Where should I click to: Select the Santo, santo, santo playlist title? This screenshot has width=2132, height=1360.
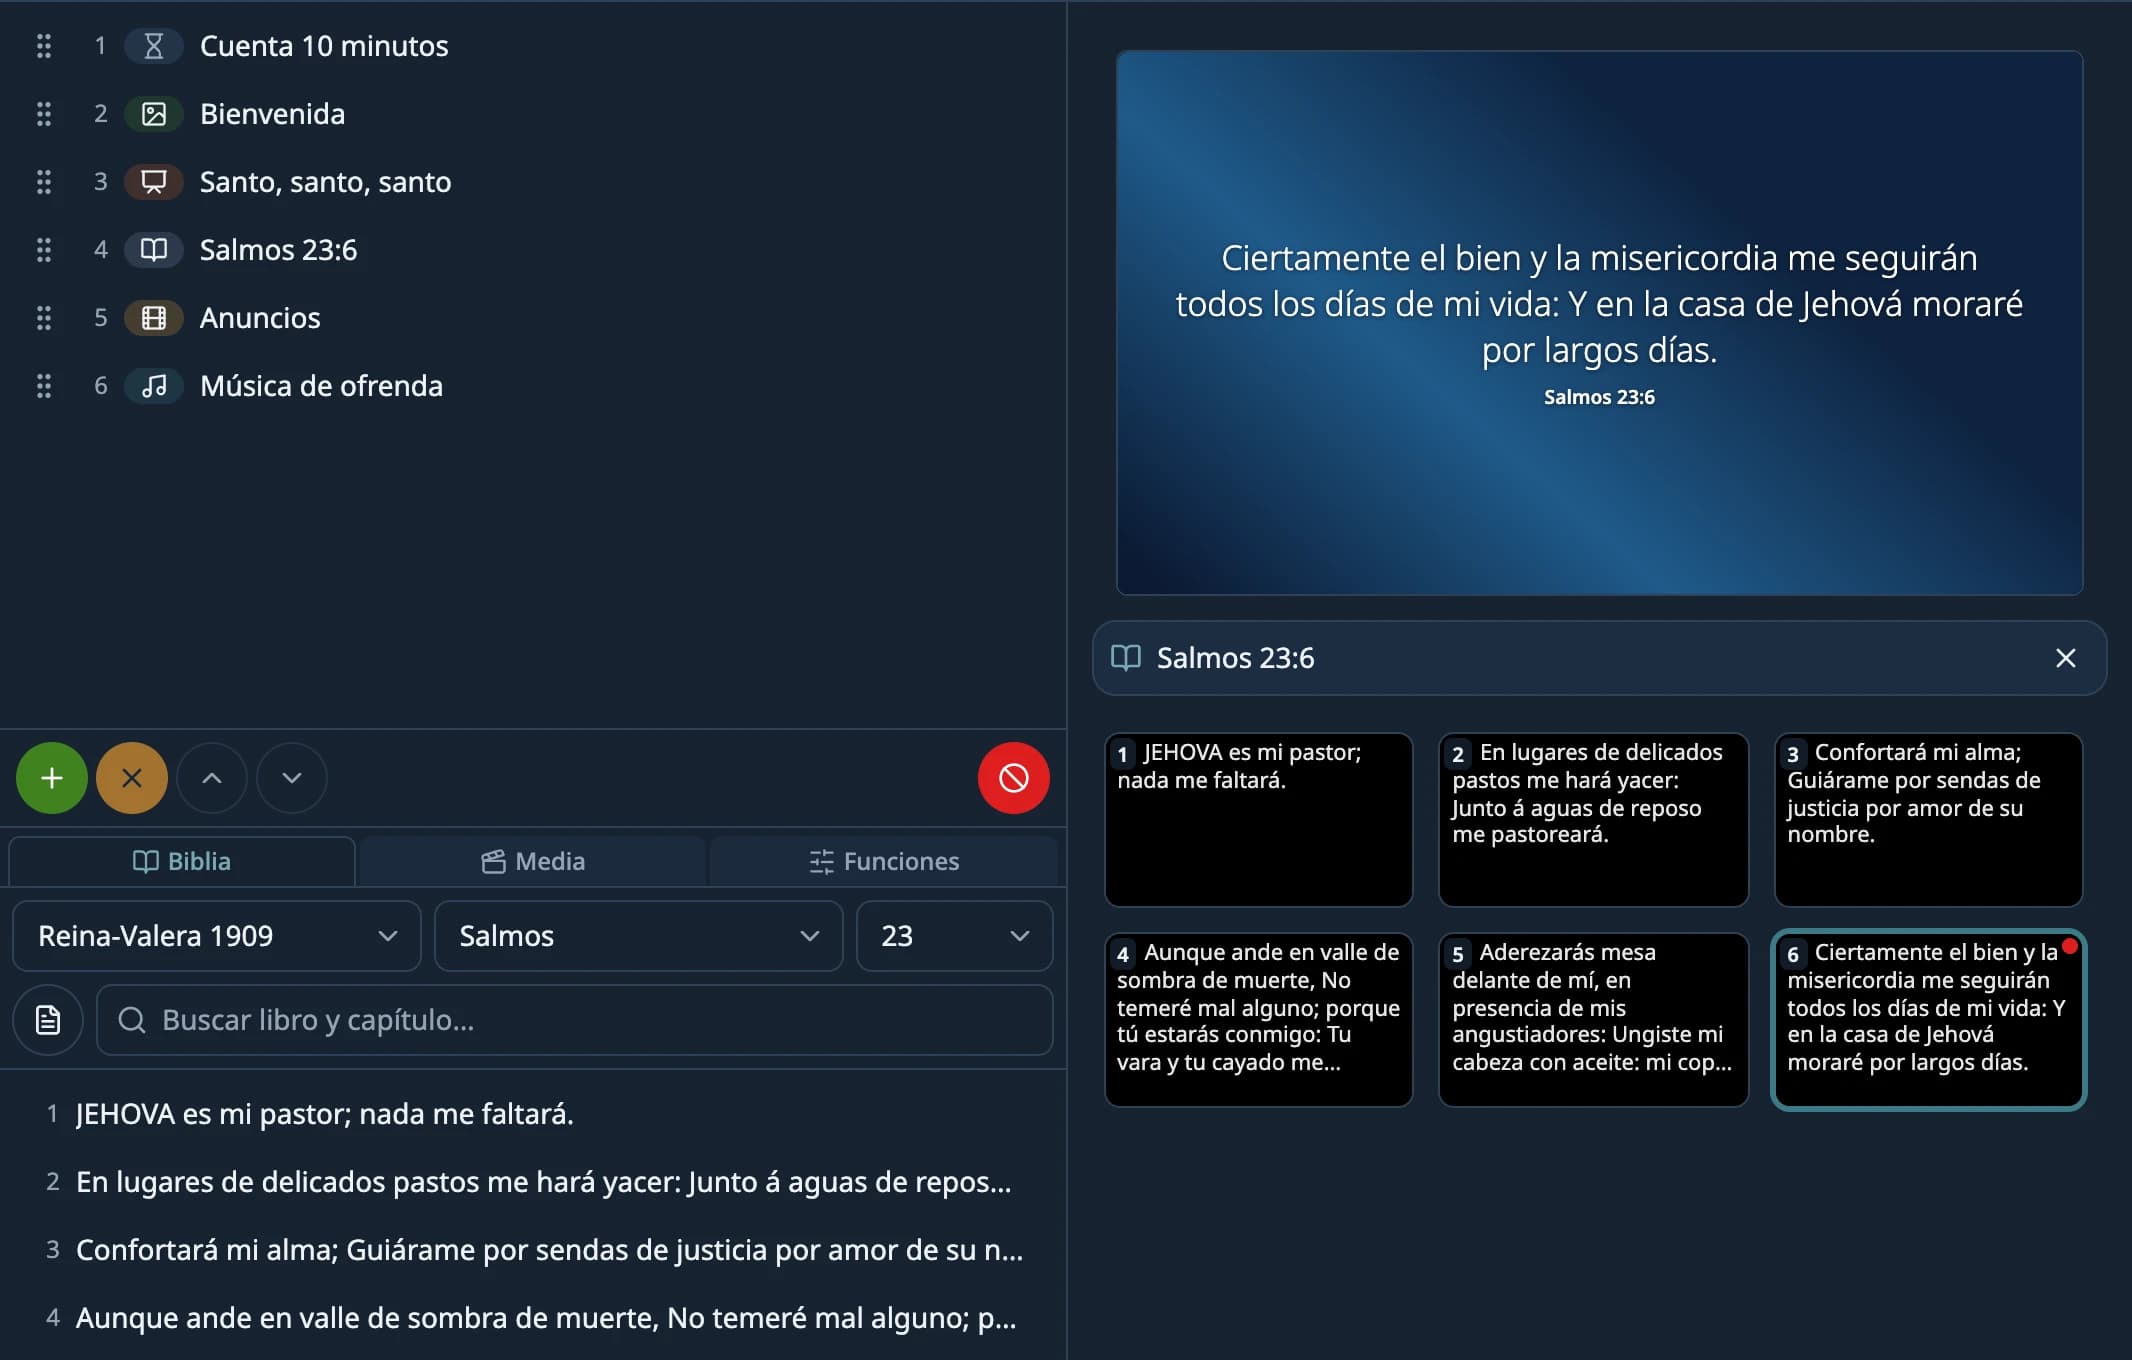click(325, 182)
